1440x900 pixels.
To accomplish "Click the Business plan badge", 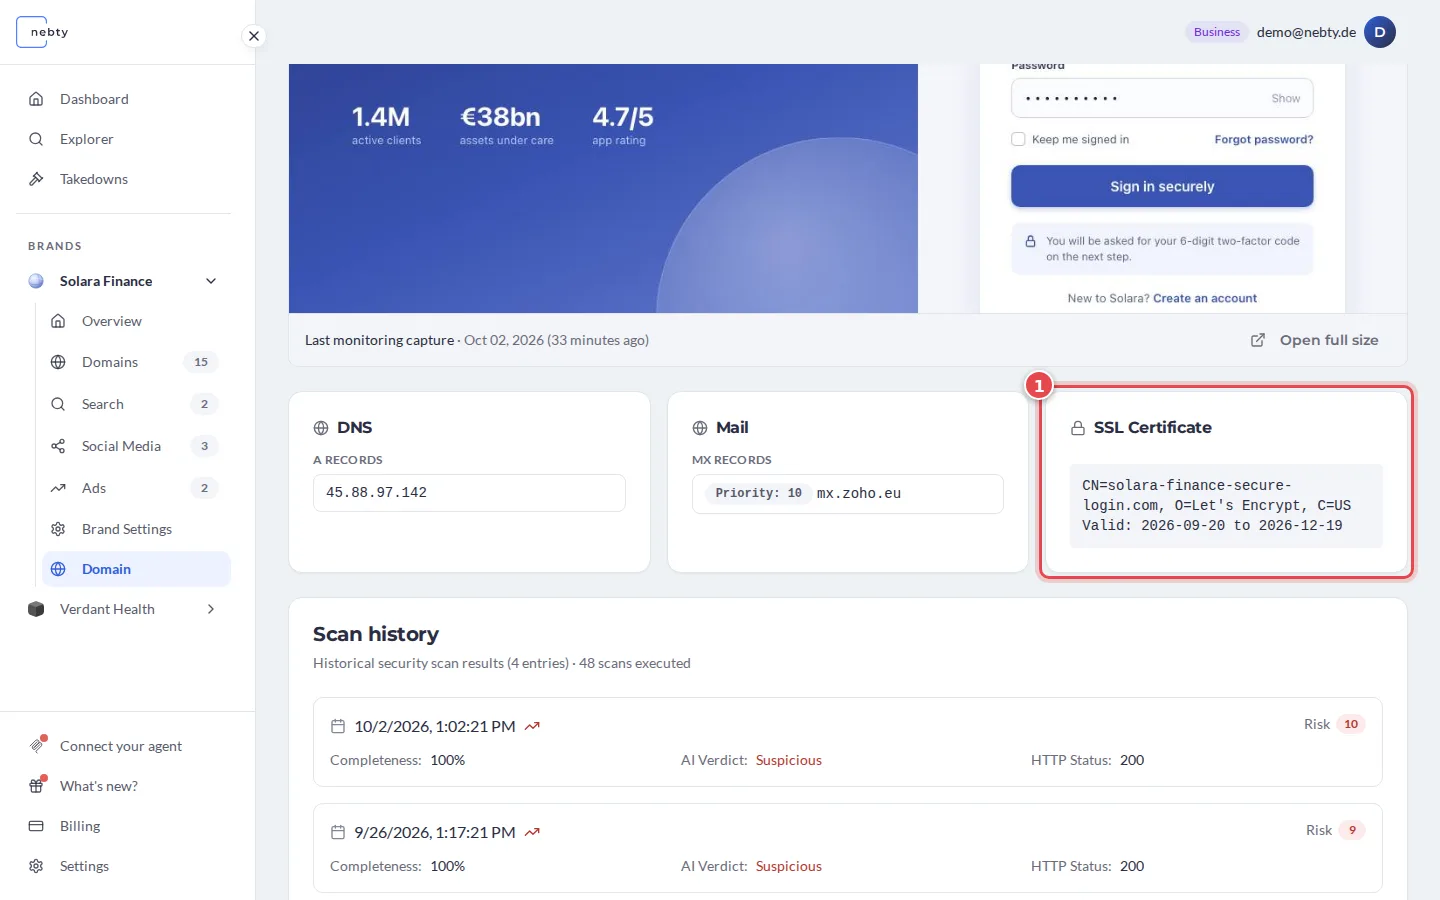I will point(1217,32).
